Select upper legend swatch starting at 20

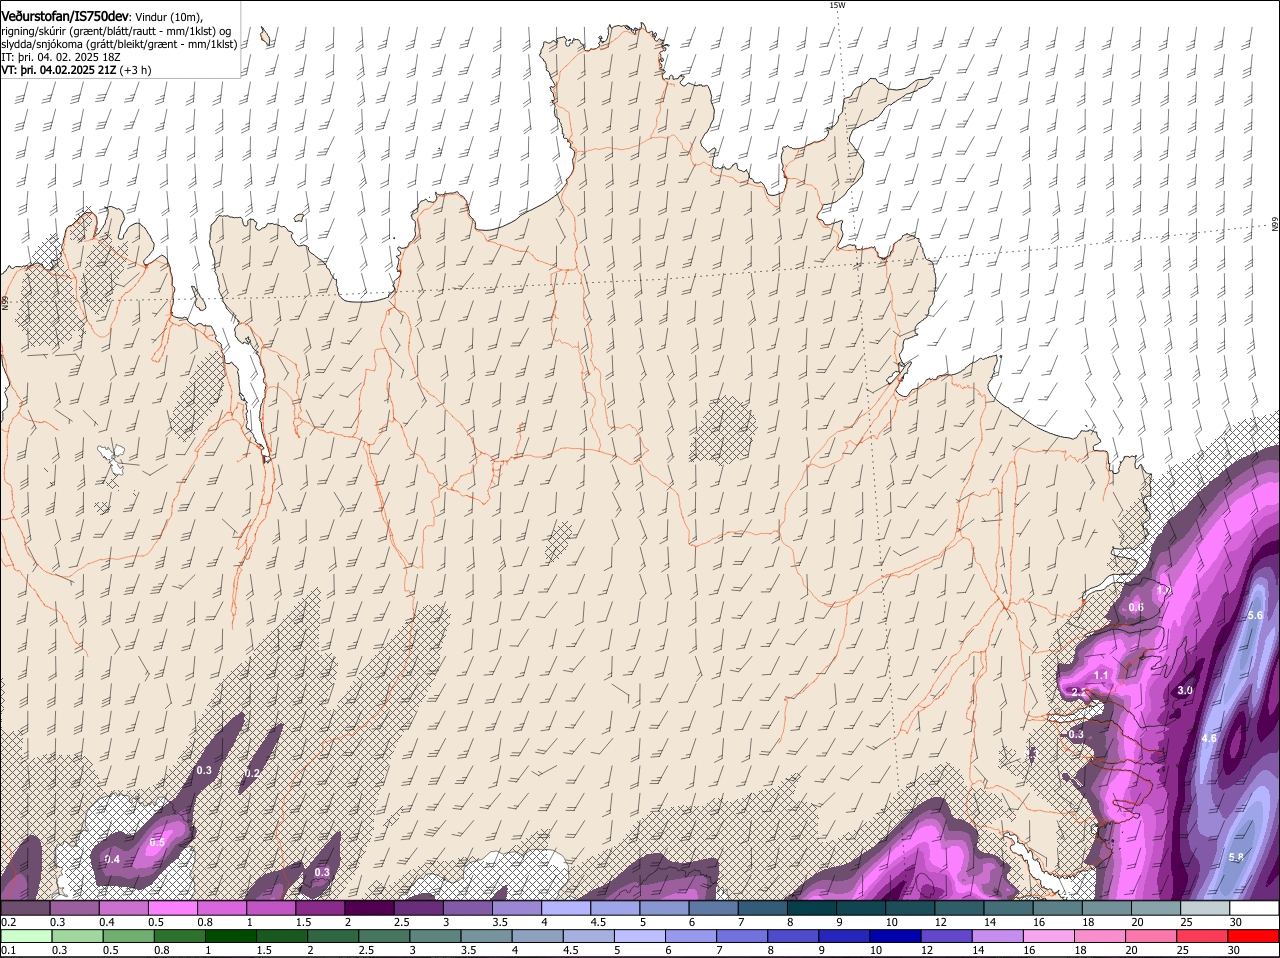[x=1158, y=908]
